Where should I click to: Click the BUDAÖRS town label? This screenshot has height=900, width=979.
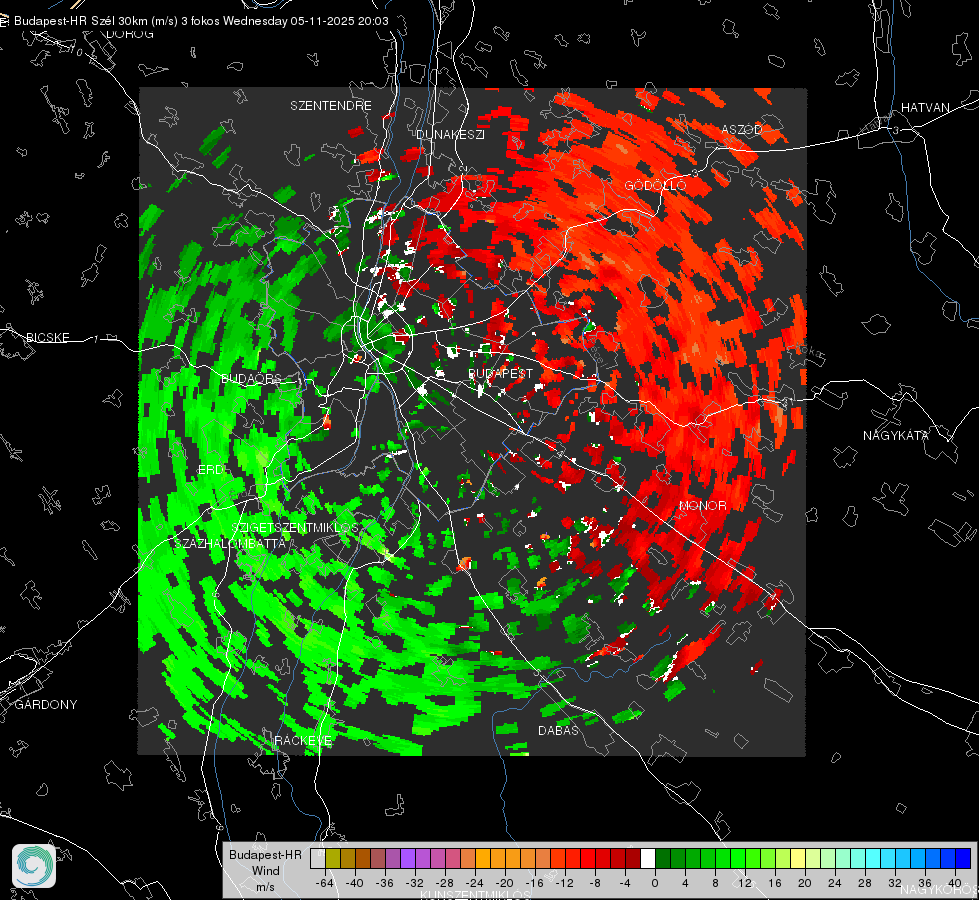(x=251, y=379)
